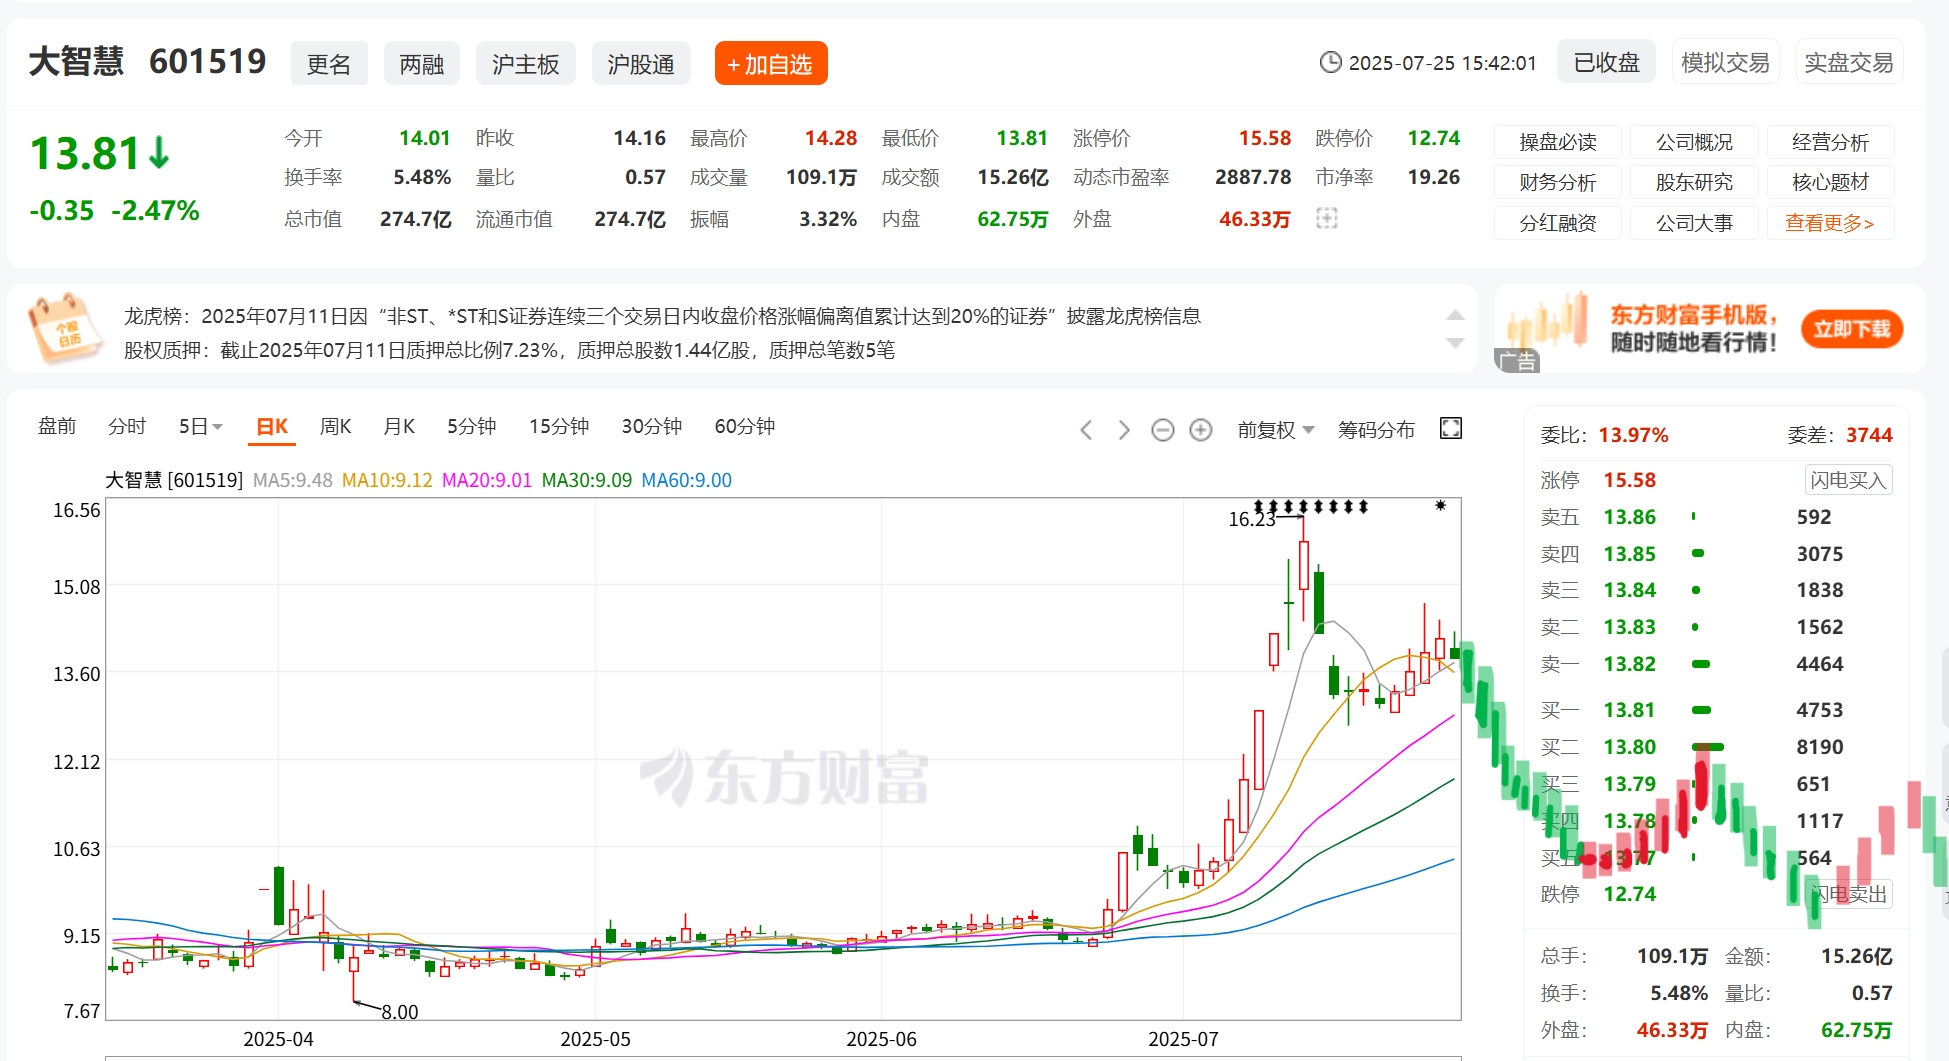
Task: Click the 更名 tag button
Action: tap(329, 64)
